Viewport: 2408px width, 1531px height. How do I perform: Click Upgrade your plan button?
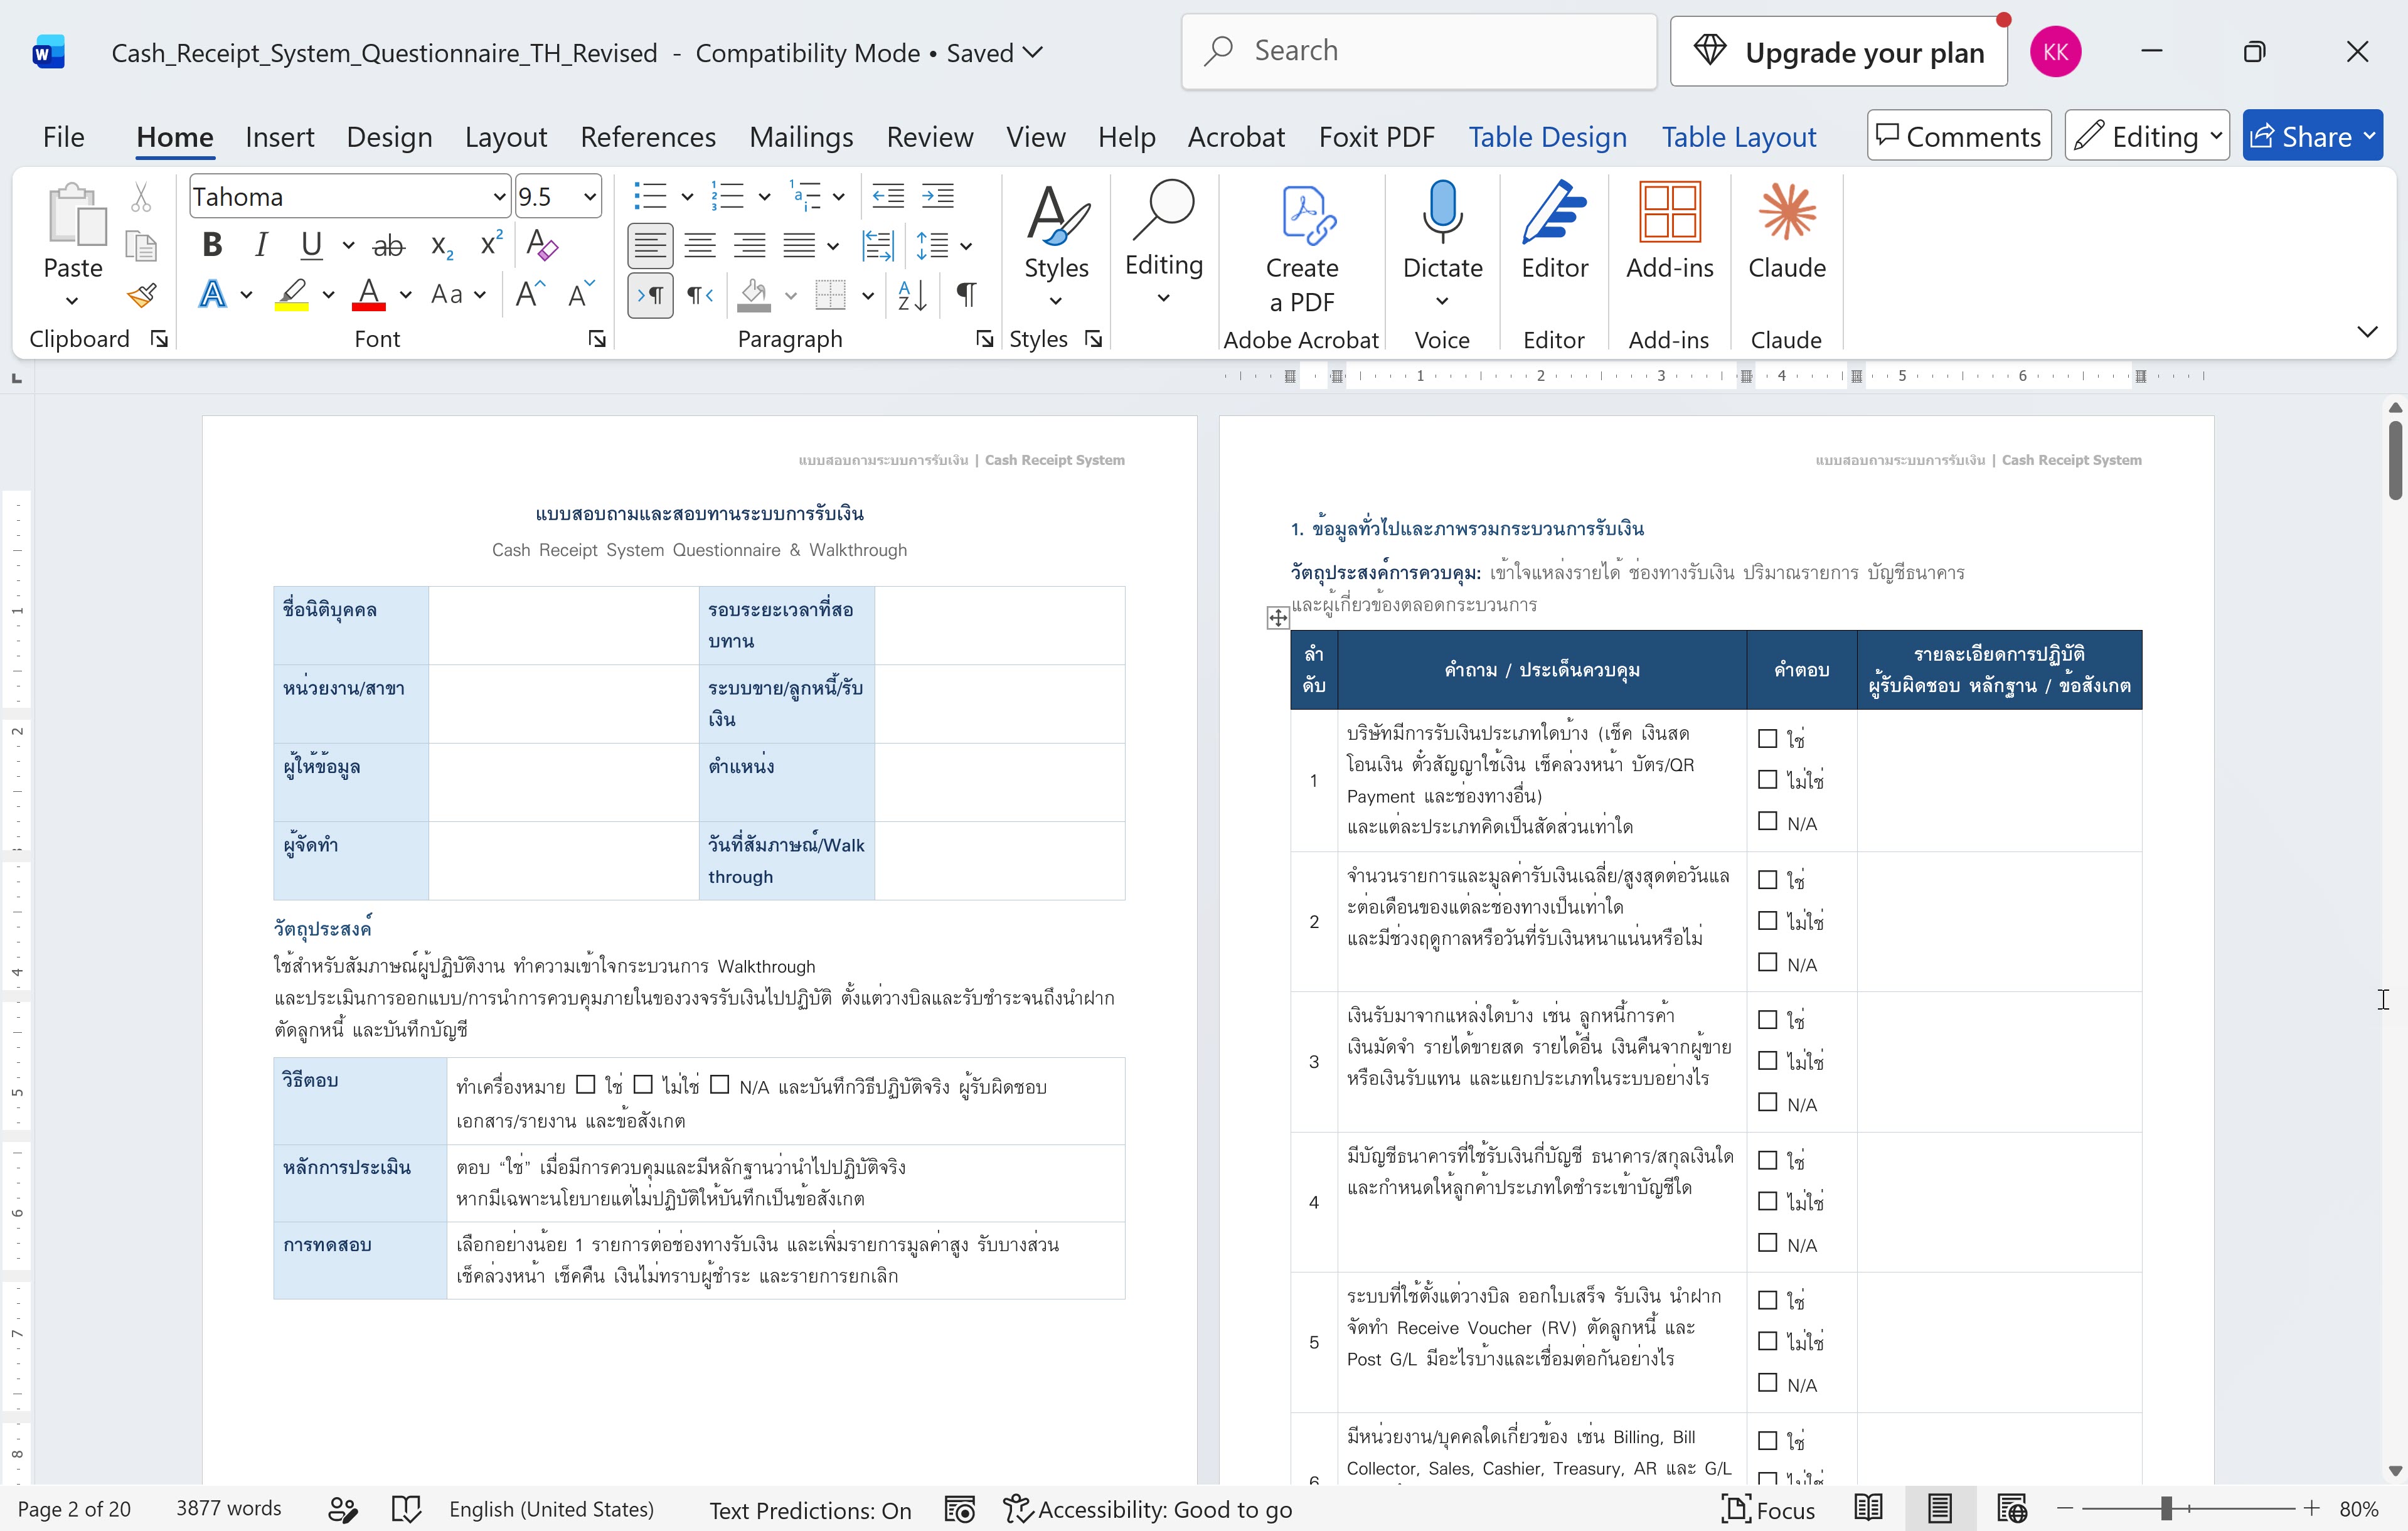click(x=1839, y=52)
